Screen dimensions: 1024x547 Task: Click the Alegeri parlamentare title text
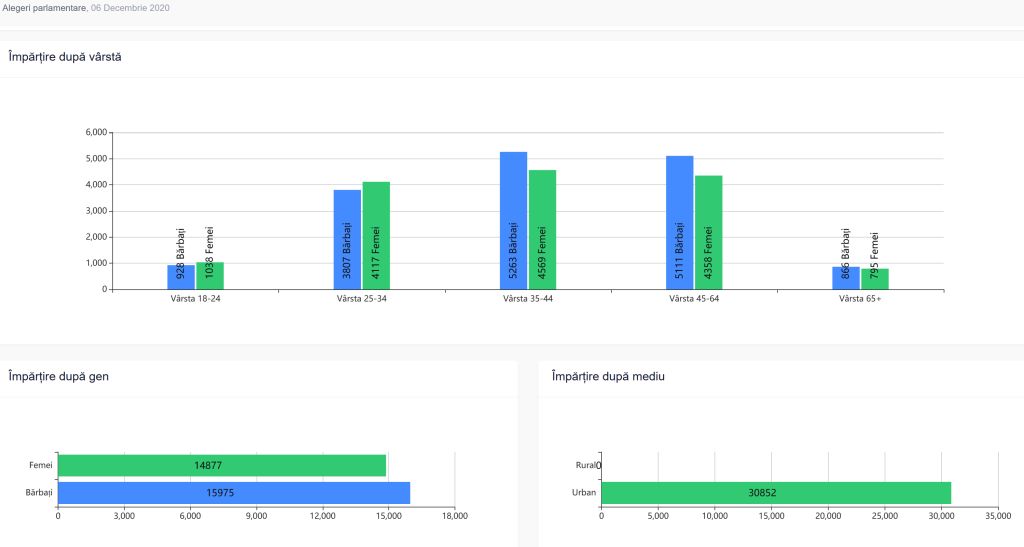click(45, 8)
